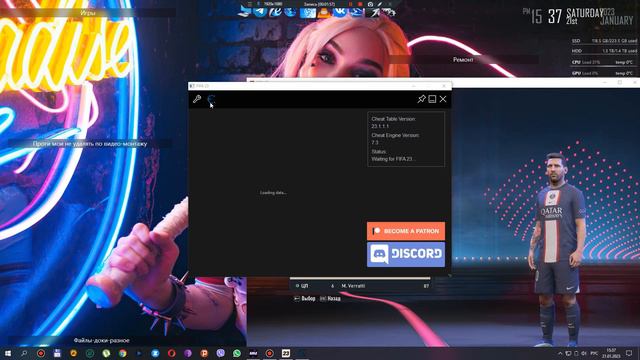Open VK from the top dock
Screen dimensions: 640x360
tap(340, 12)
